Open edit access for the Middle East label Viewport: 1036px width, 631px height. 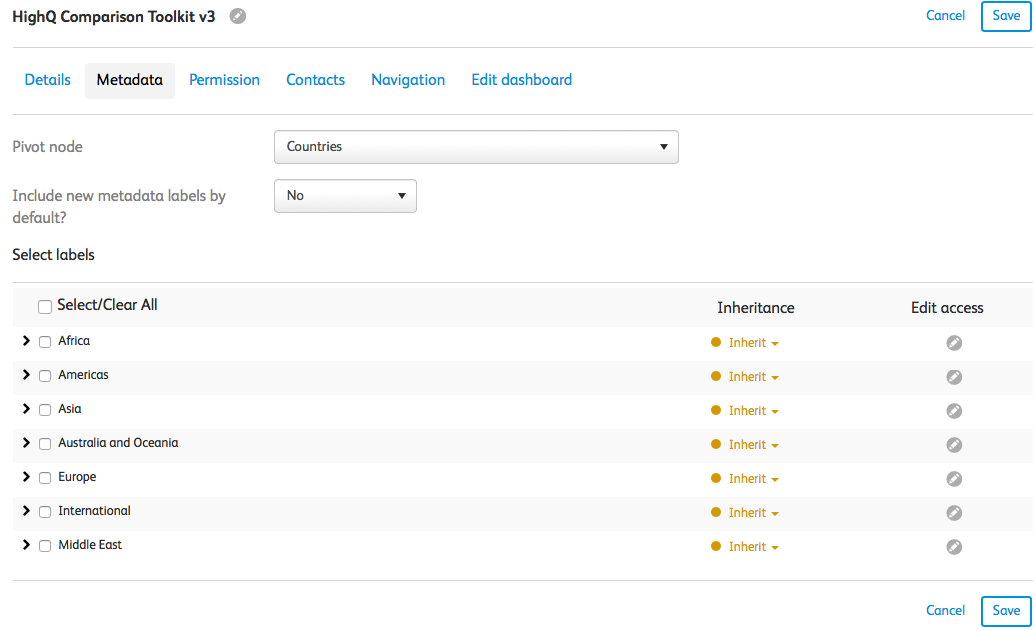954,547
